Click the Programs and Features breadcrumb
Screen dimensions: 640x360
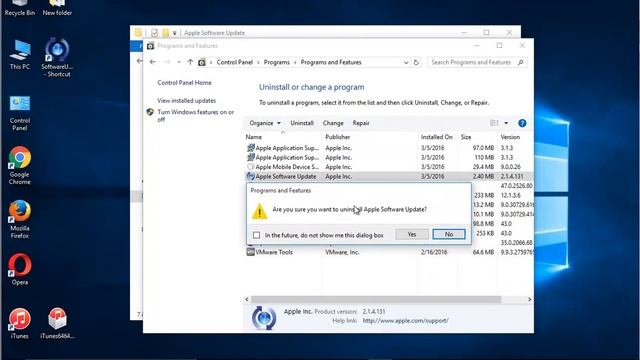click(x=331, y=62)
